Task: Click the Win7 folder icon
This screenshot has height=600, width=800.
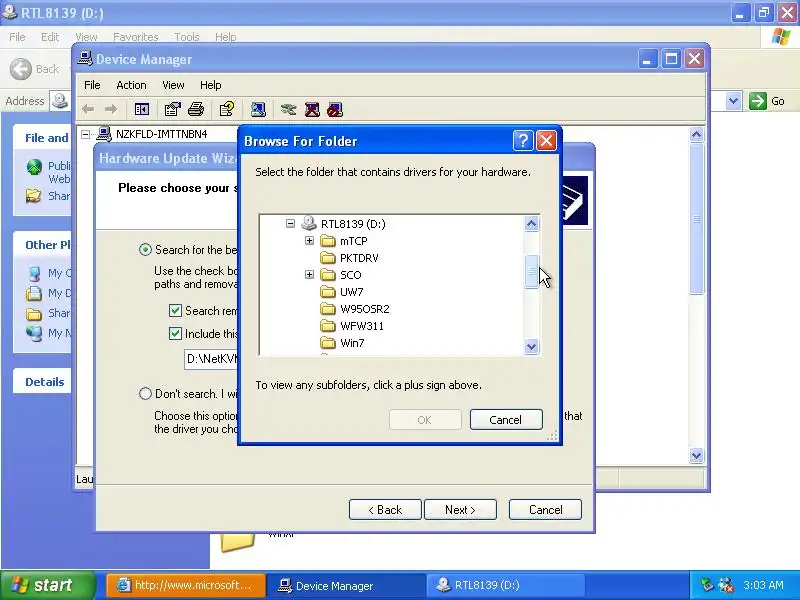Action: pos(328,343)
